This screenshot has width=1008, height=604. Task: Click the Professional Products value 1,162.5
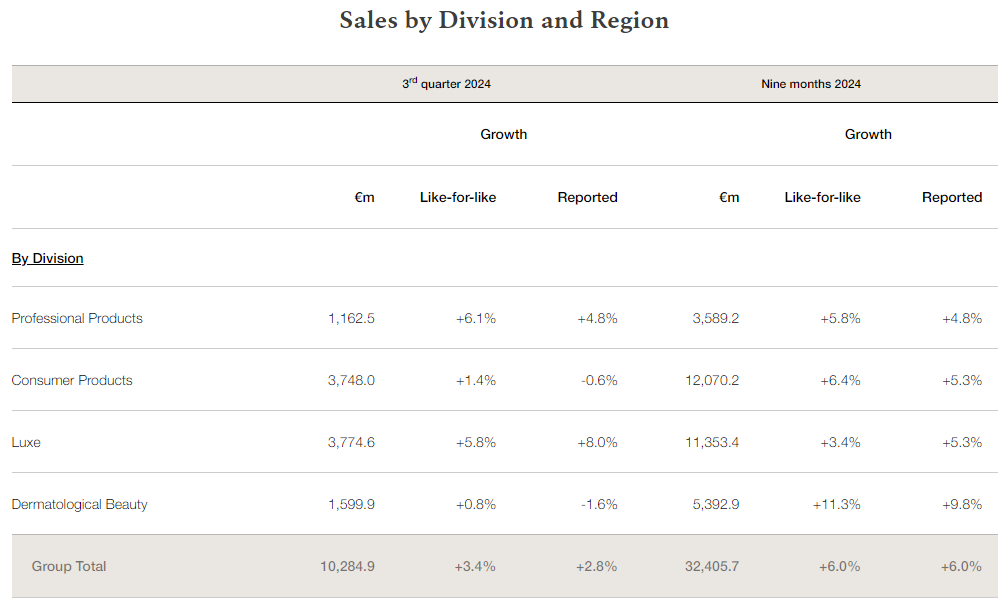(351, 318)
